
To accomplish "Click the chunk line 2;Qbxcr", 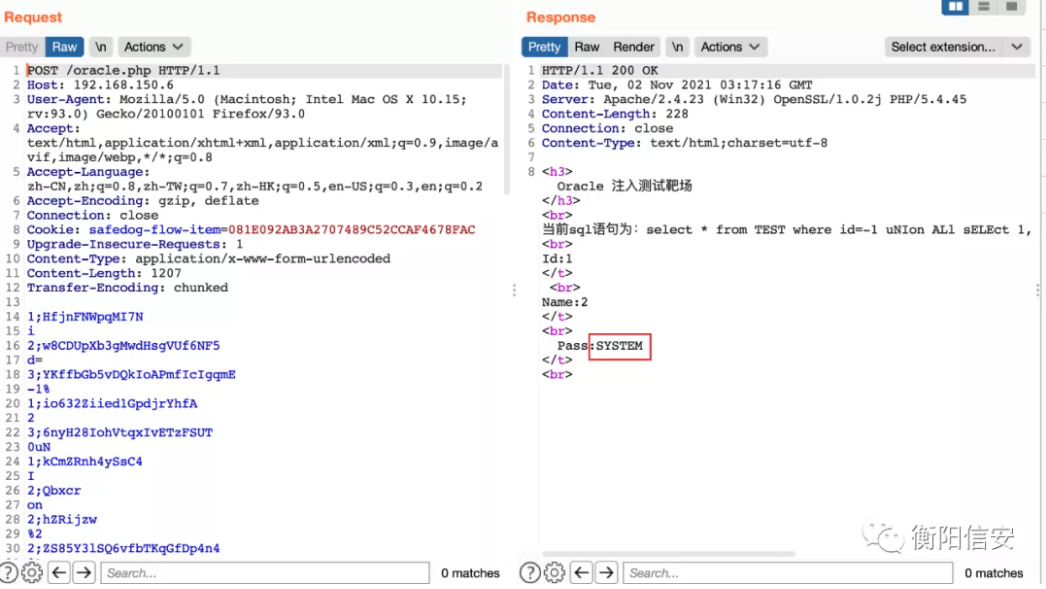I will [x=54, y=490].
